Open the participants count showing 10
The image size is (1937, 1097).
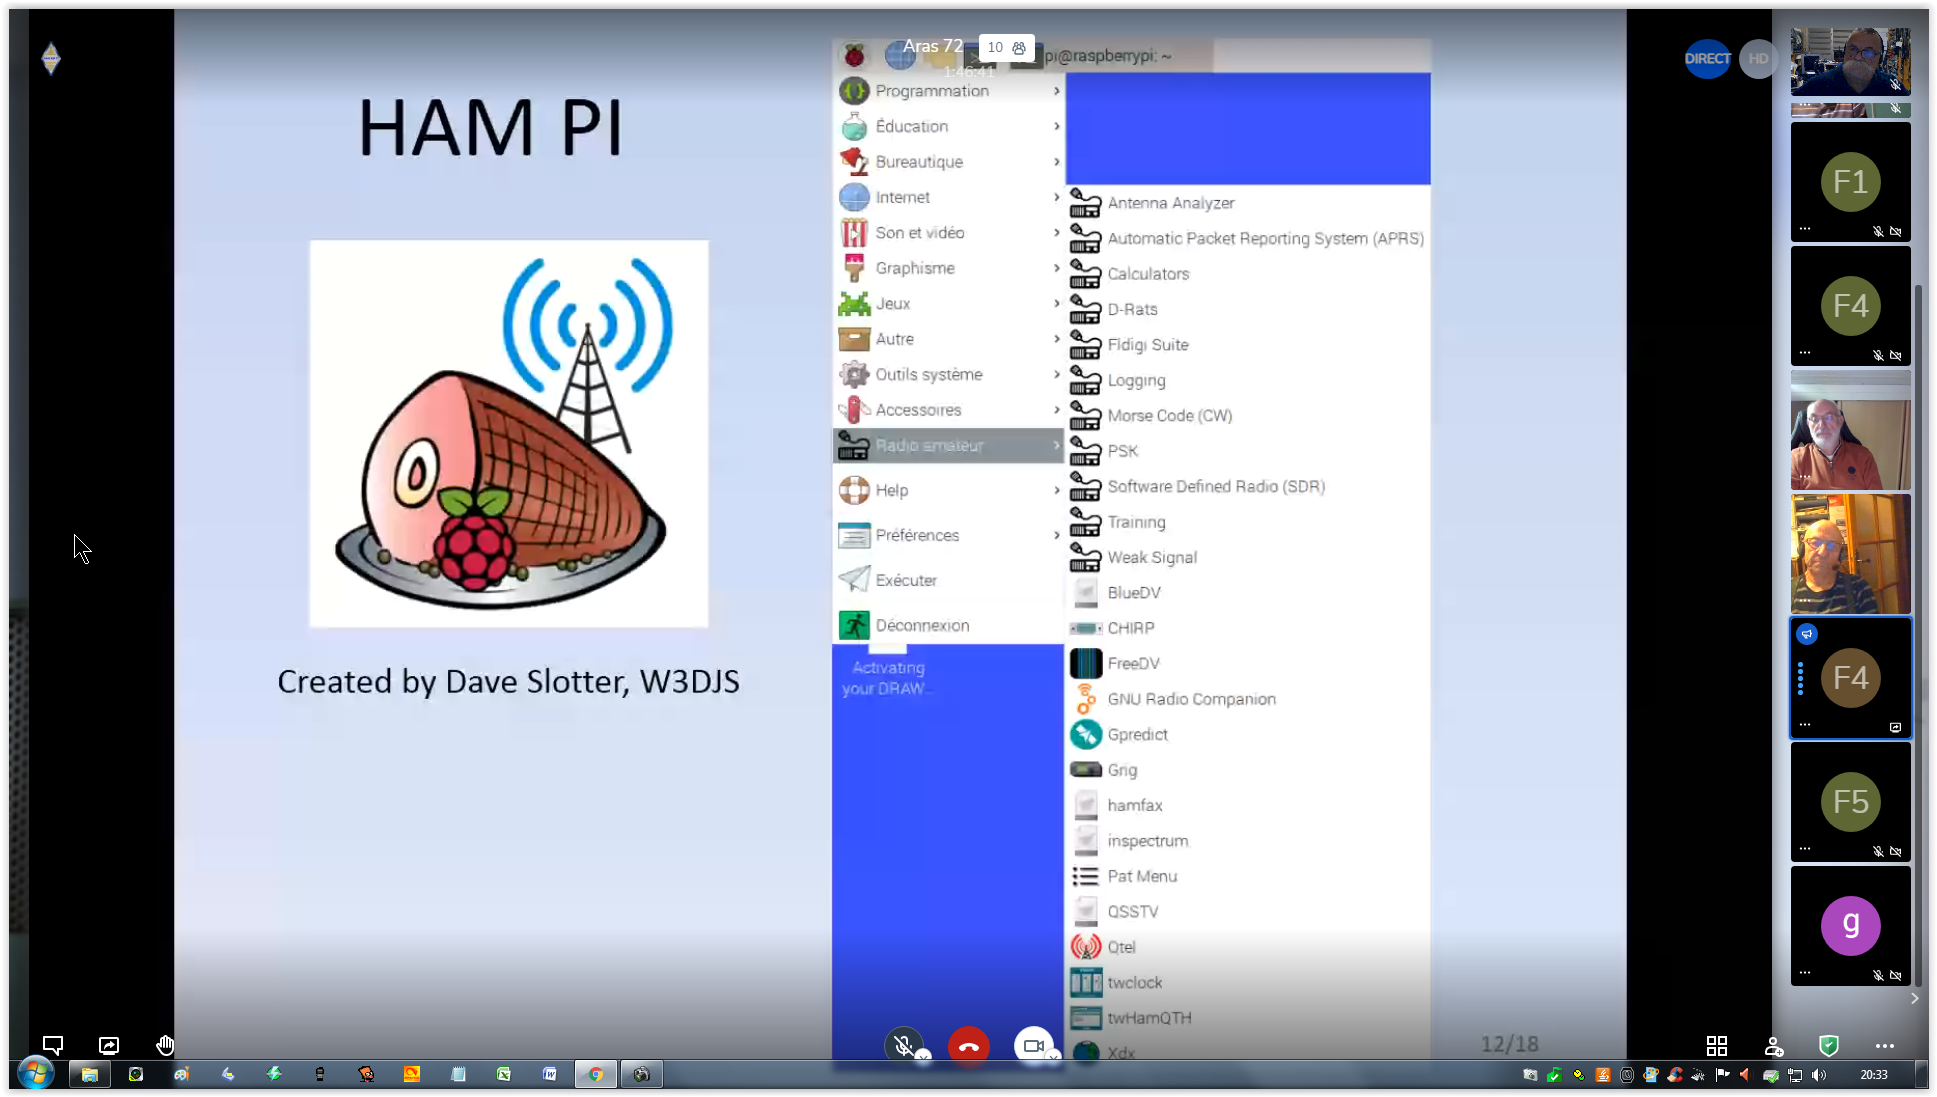[1005, 47]
